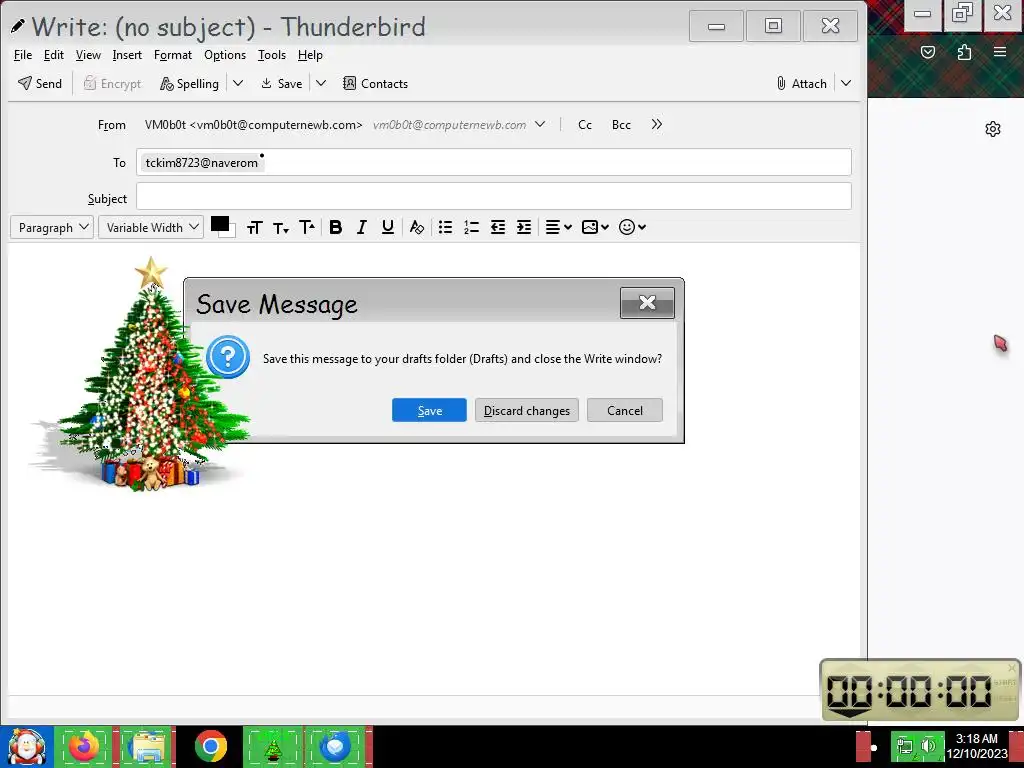Open the Help menu
1024x768 pixels.
coord(310,55)
